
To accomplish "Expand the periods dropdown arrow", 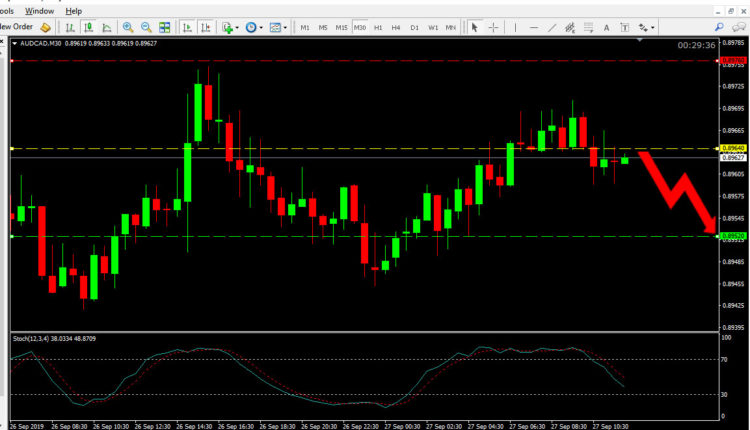I will tap(261, 28).
